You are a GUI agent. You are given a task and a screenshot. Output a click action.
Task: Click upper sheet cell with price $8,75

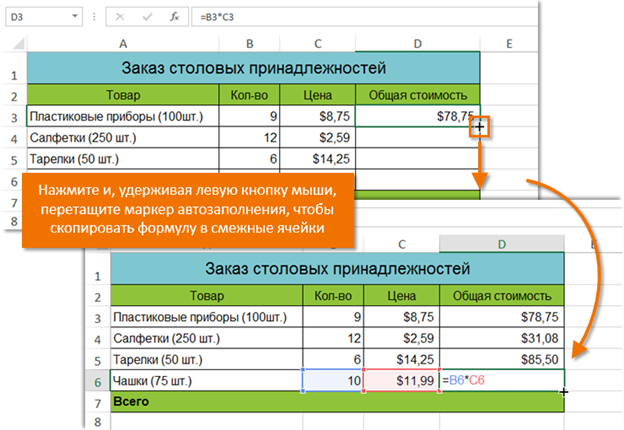318,116
